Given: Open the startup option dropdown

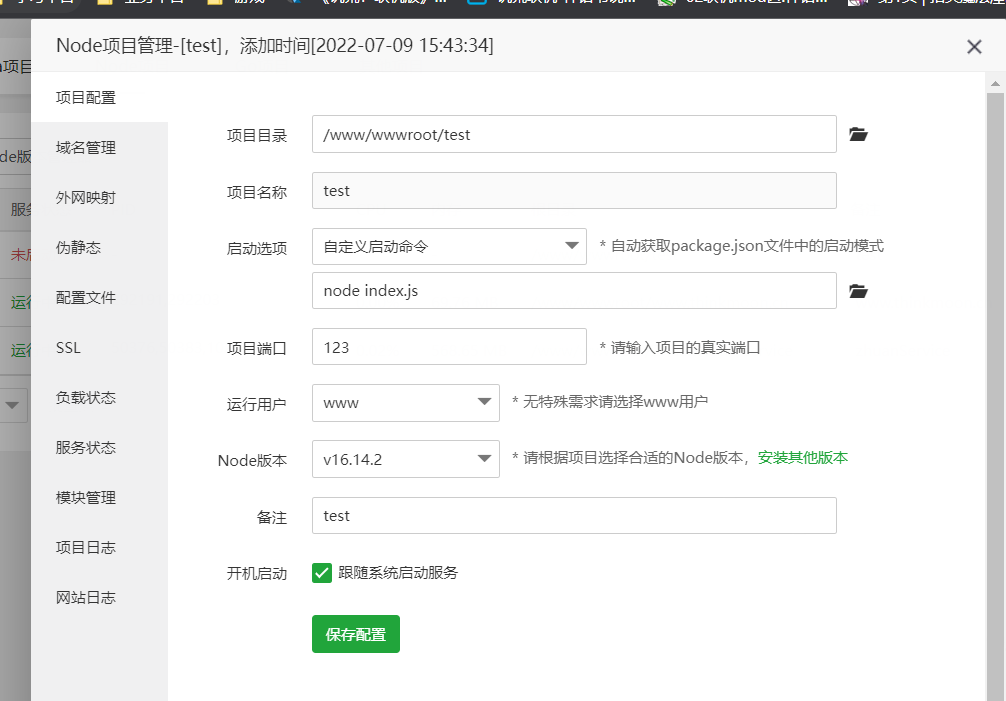Looking at the screenshot, I should click(x=449, y=246).
